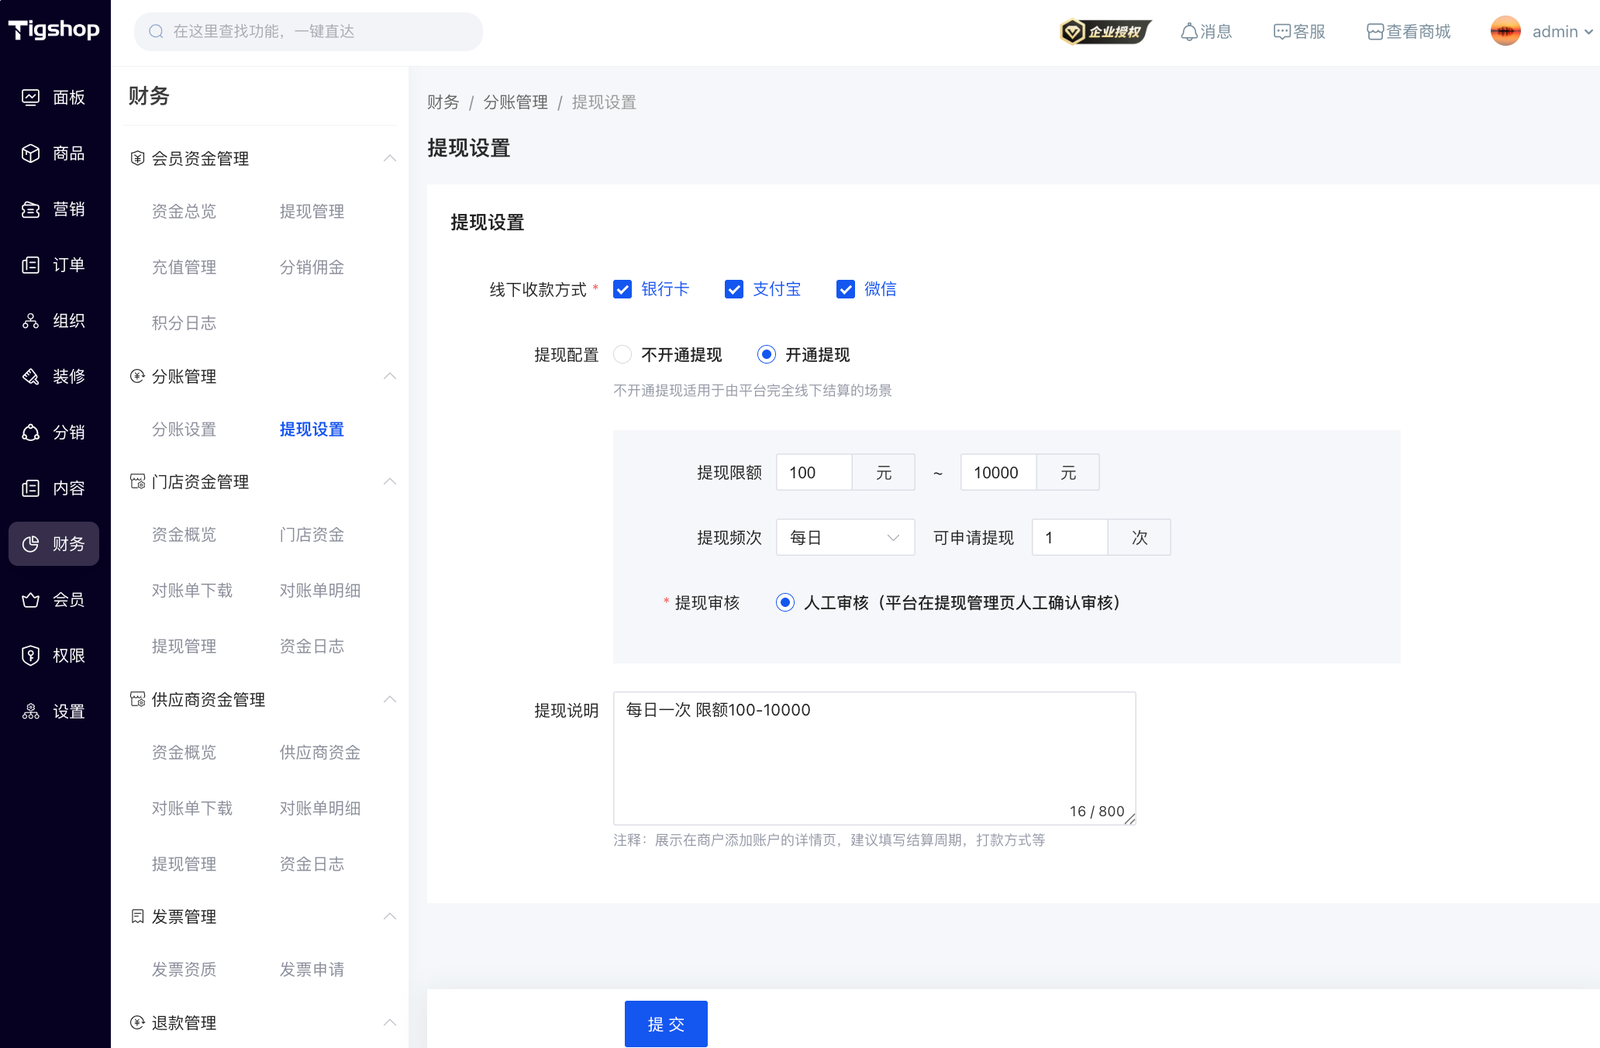Click the 面板 dashboard icon in sidebar
Viewport: 1600px width, 1048px height.
pos(31,97)
